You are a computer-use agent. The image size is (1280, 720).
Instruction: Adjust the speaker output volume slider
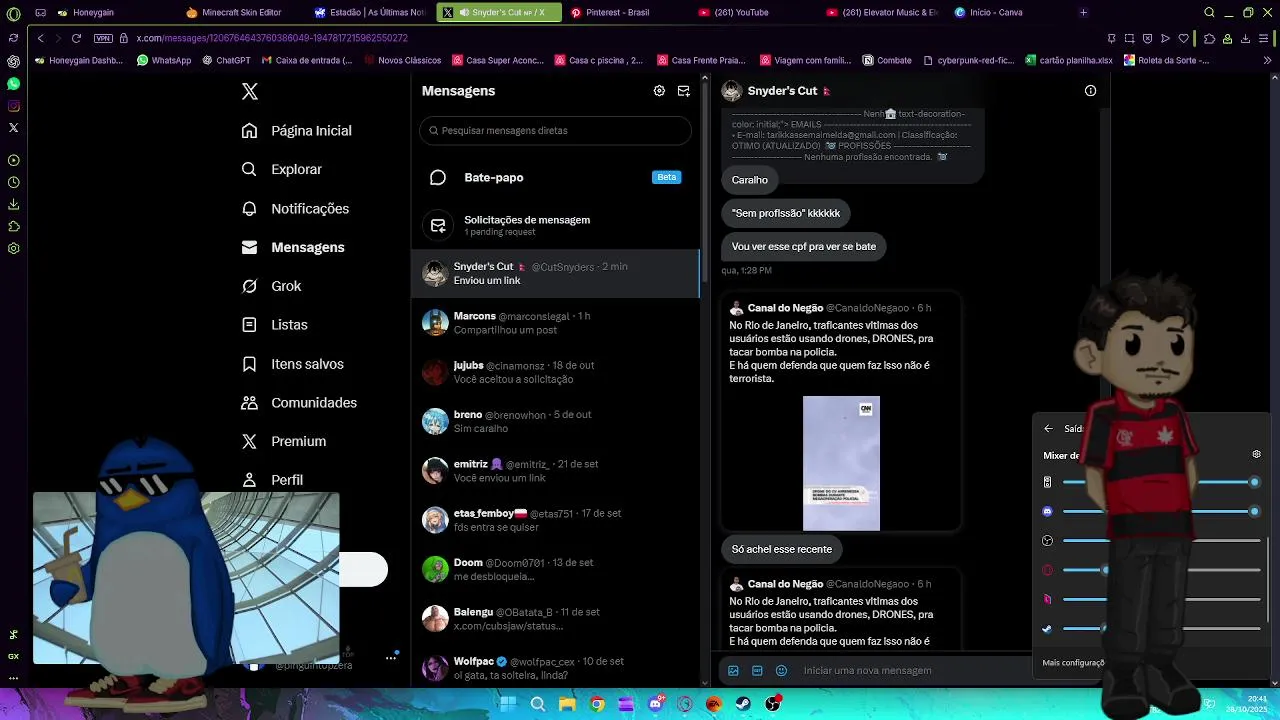1161,482
